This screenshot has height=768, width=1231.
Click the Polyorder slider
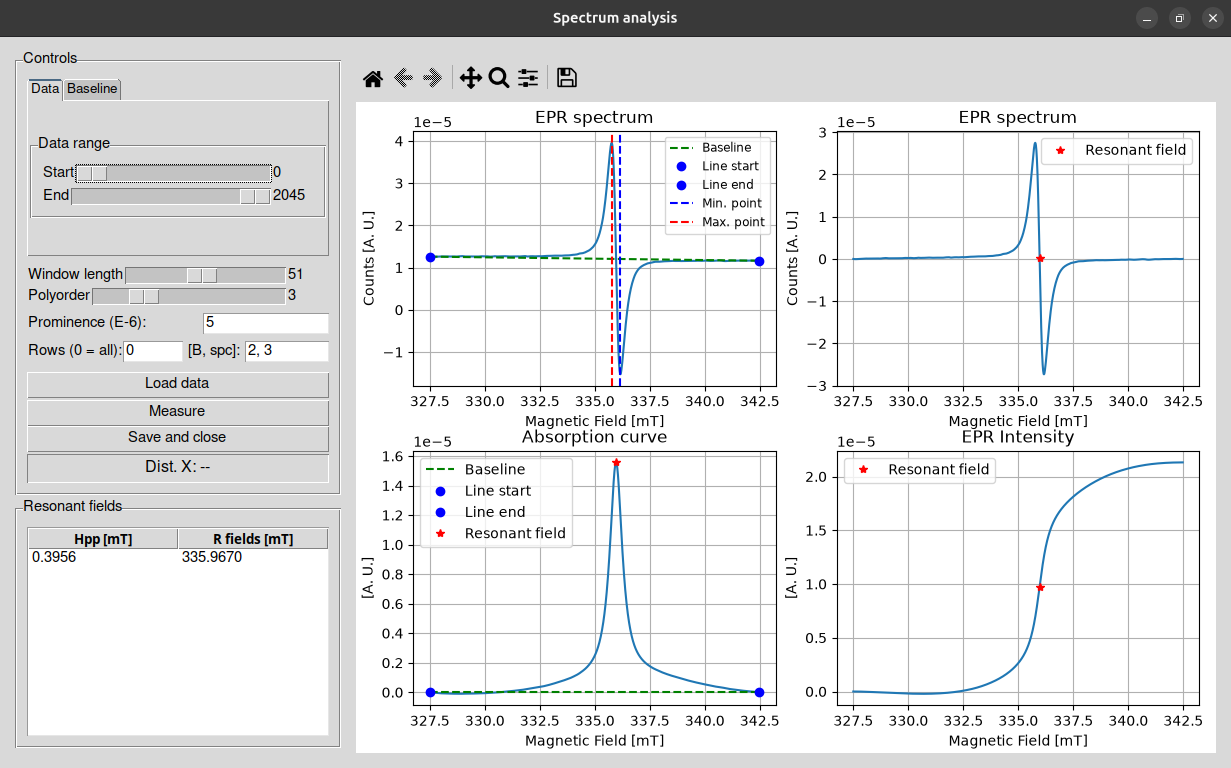click(x=188, y=296)
